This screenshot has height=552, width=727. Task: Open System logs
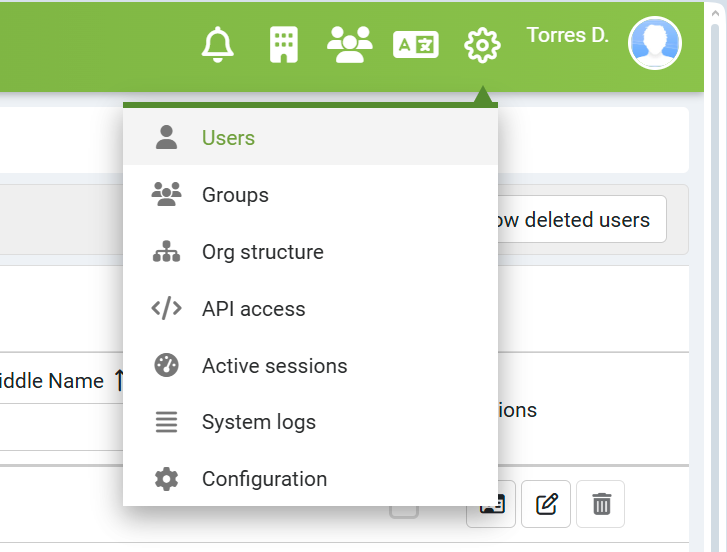click(310, 422)
